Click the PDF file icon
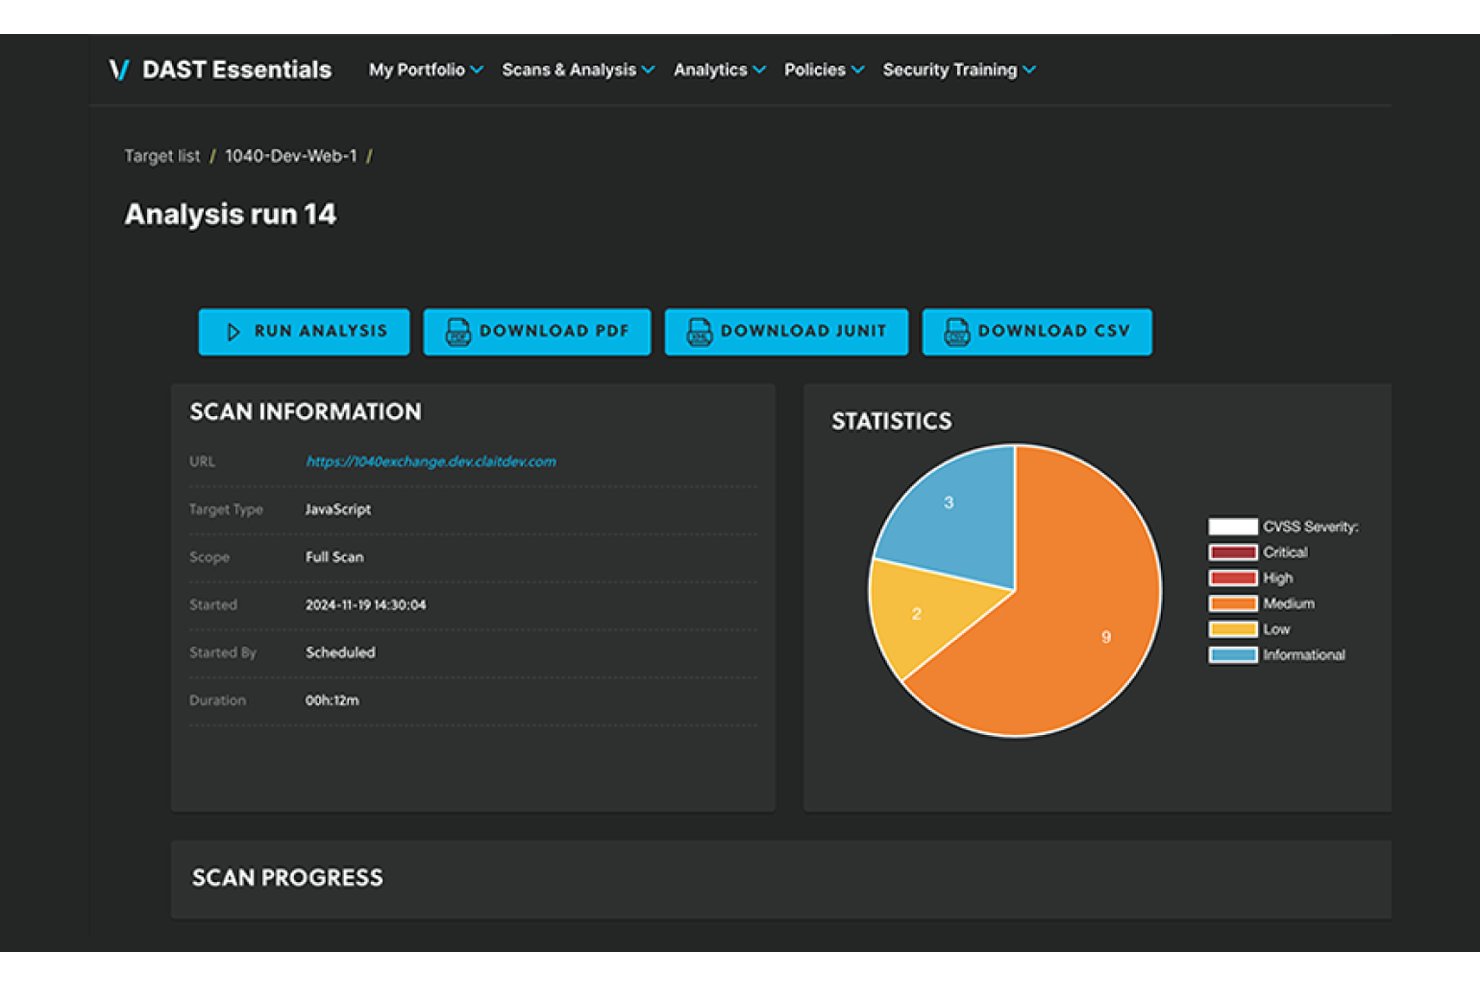Viewport: 1480px width, 987px height. point(458,332)
